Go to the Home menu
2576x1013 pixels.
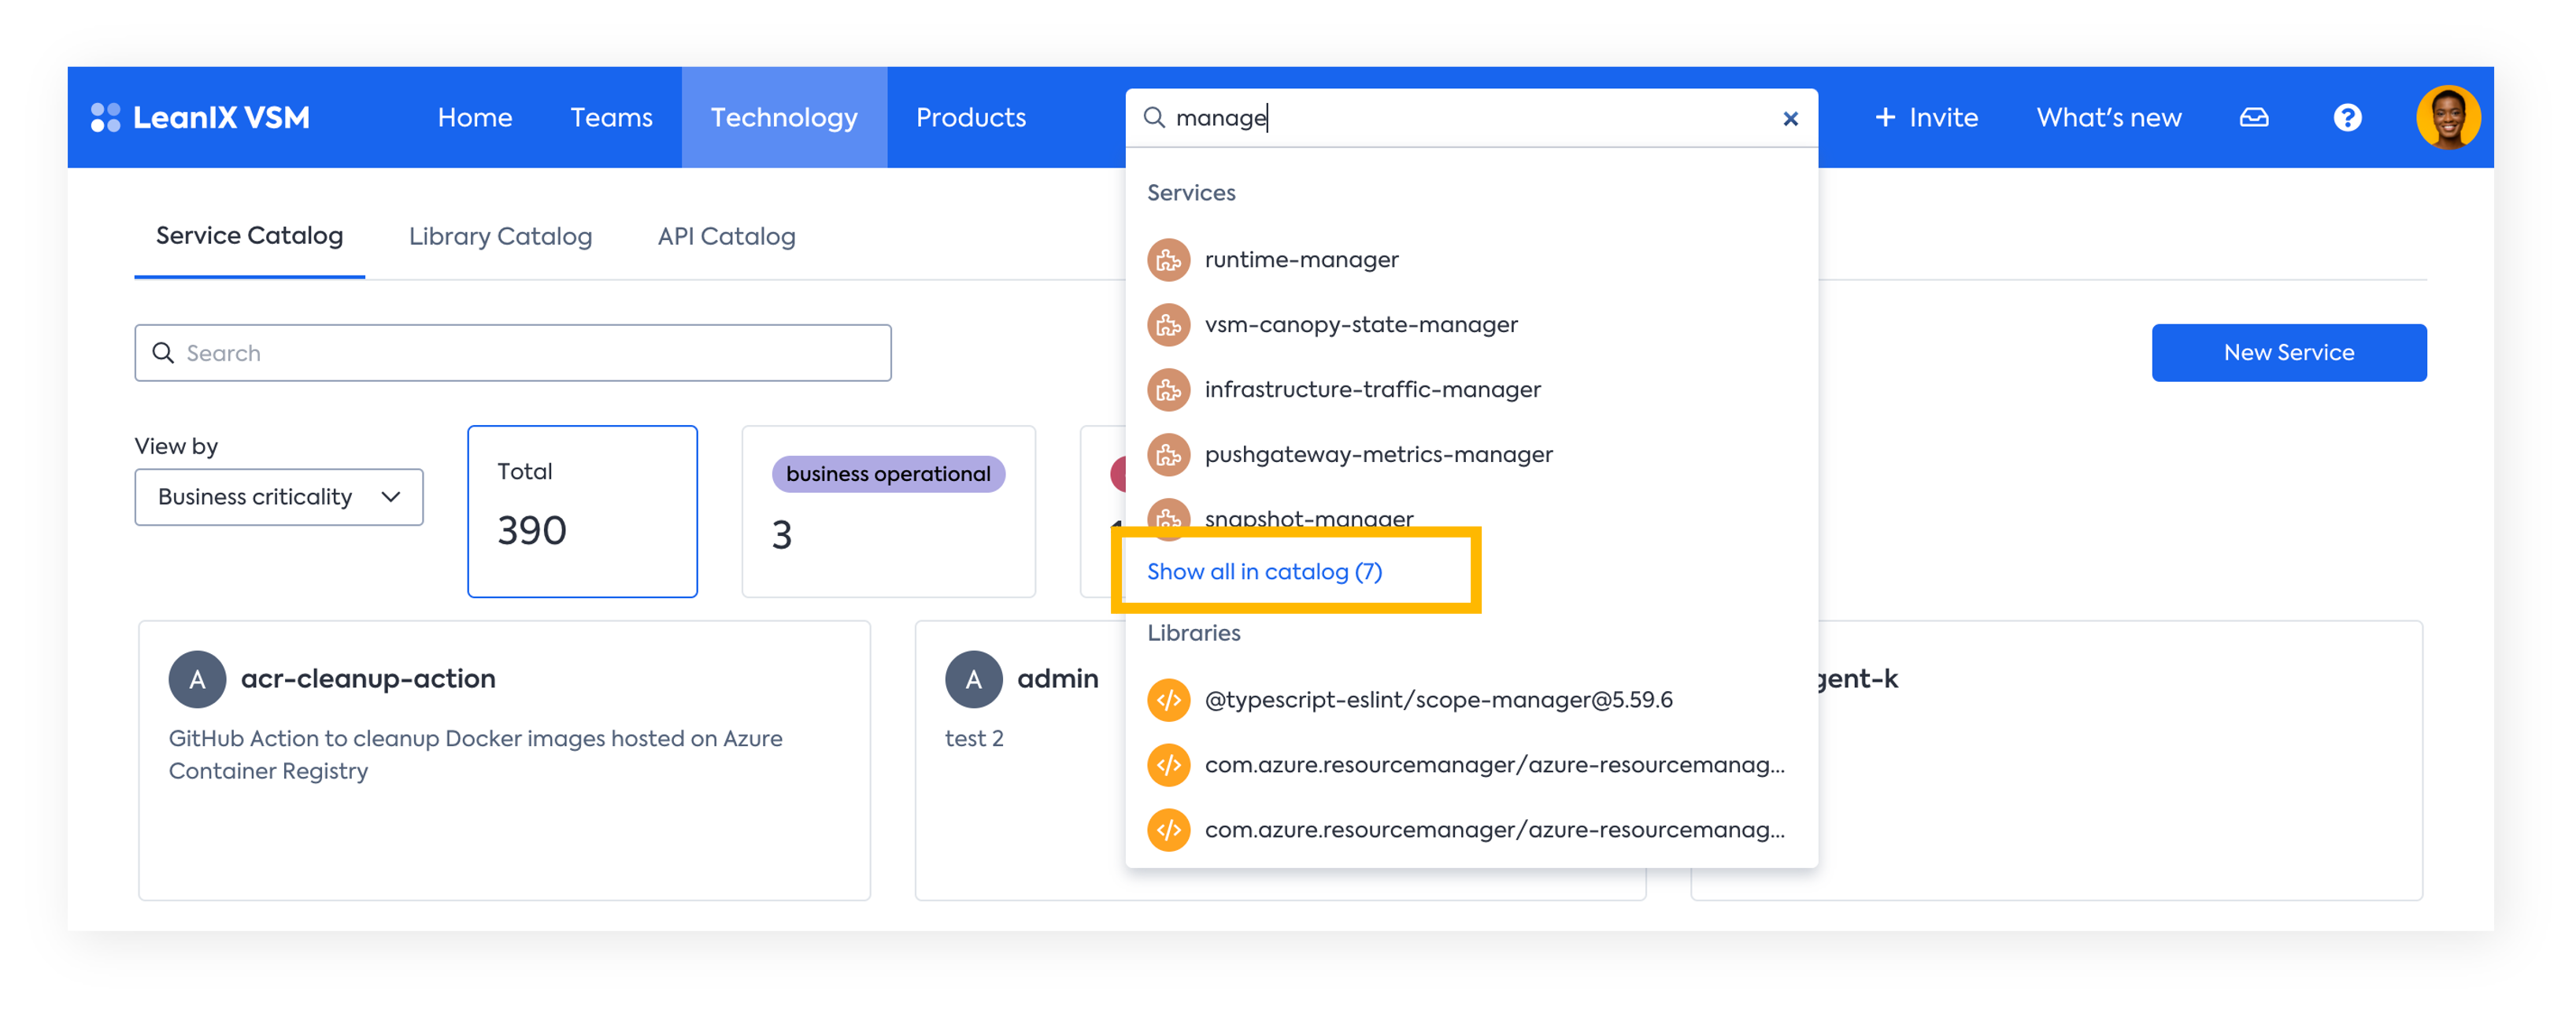(x=475, y=117)
